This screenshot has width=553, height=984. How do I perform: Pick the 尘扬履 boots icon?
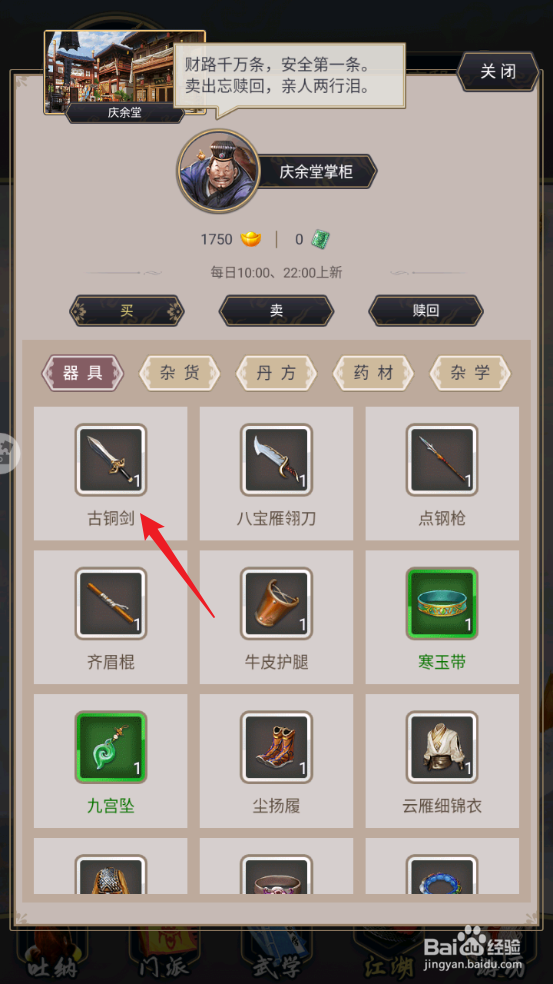pyautogui.click(x=276, y=747)
